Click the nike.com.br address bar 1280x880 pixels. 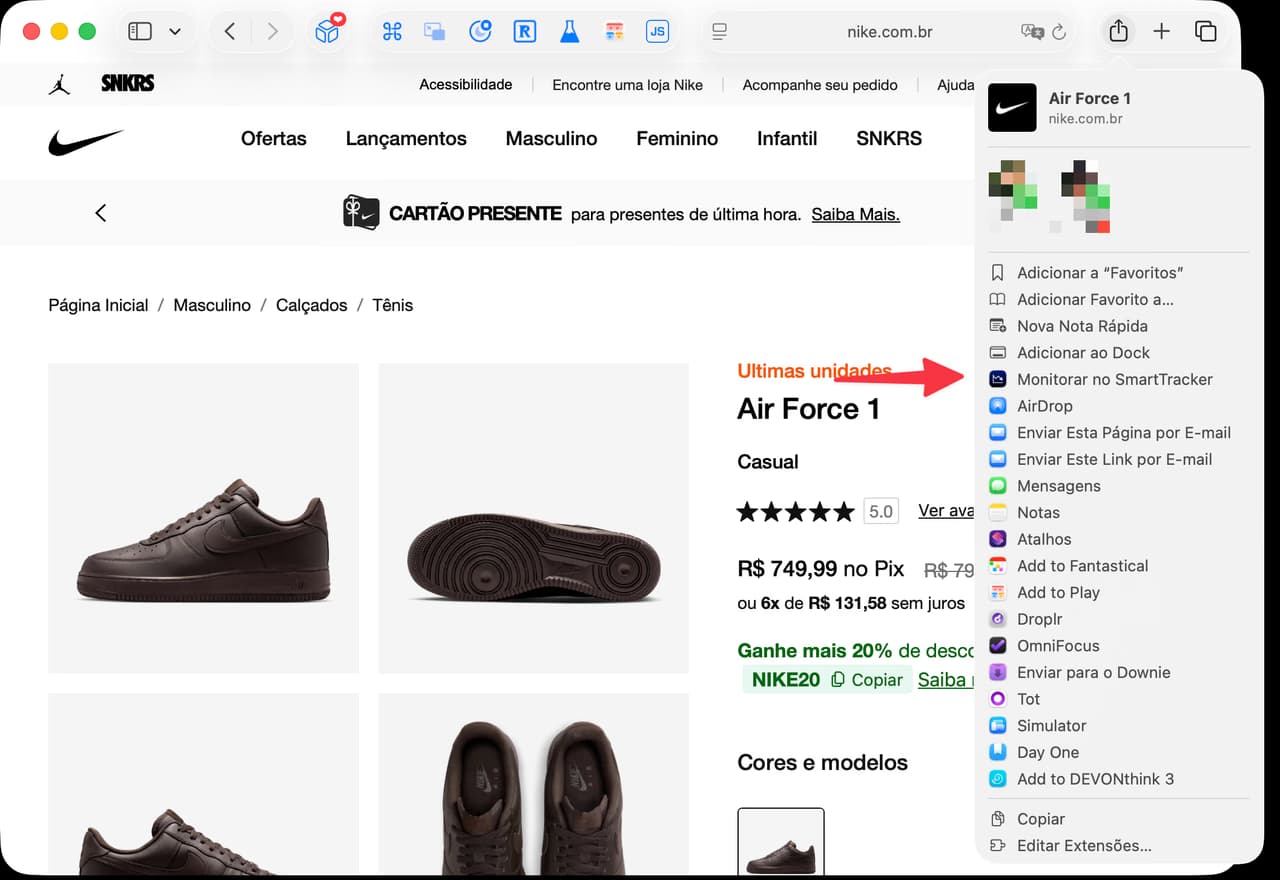point(889,32)
